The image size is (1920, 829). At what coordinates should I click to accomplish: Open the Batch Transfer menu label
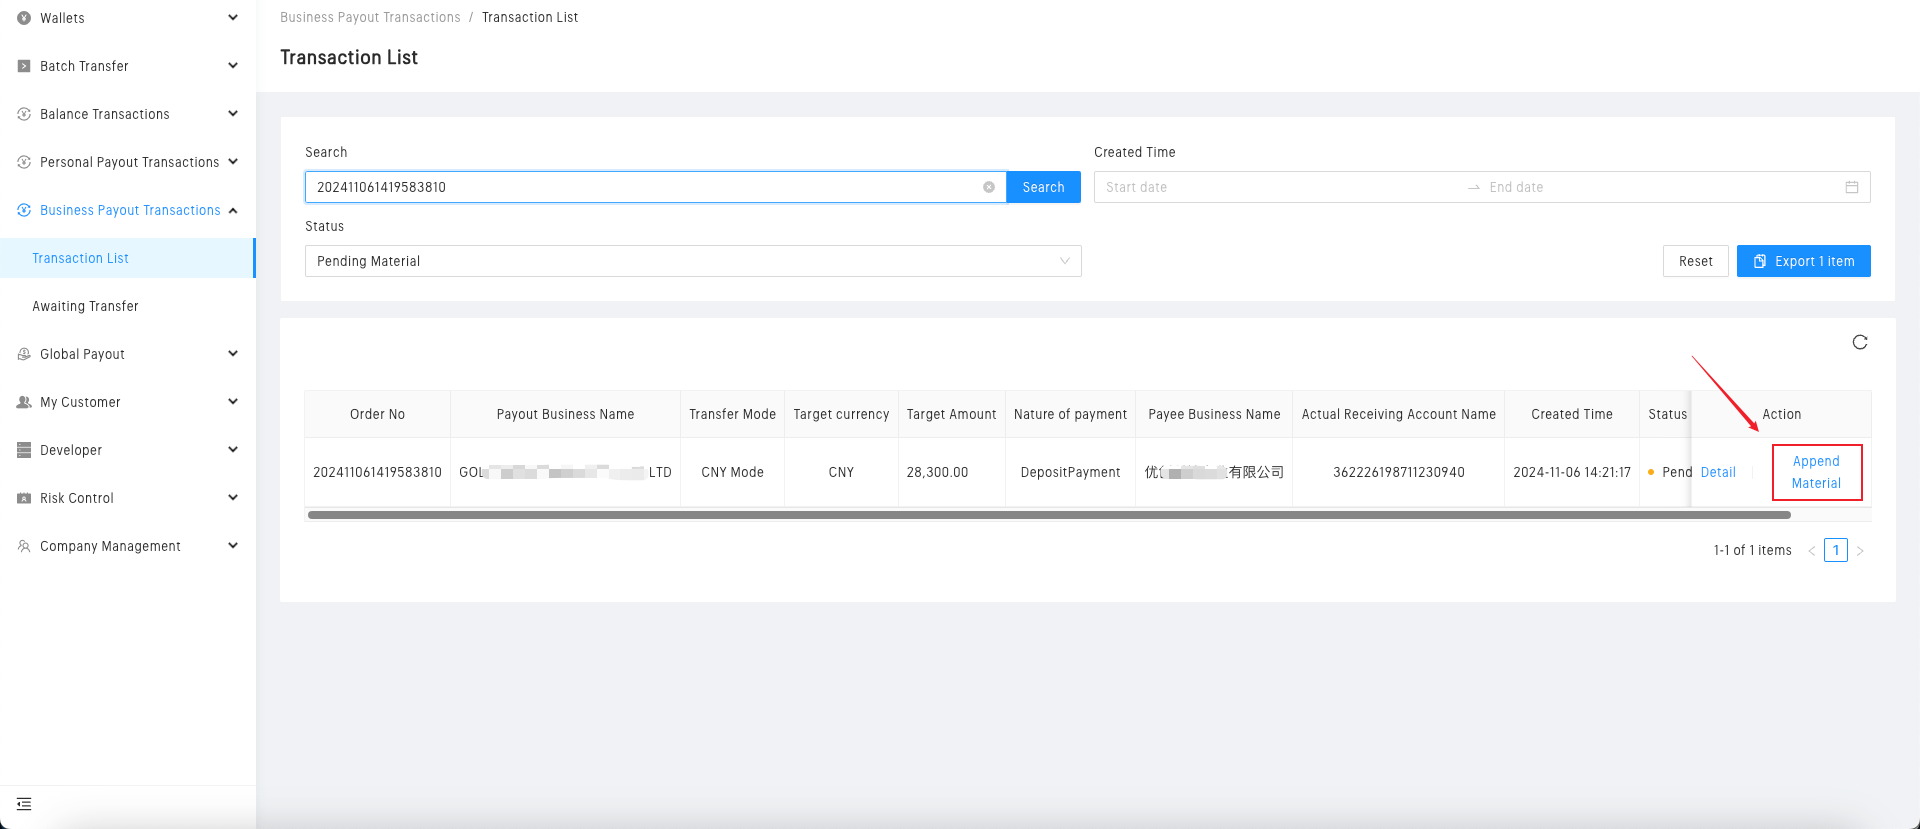84,66
